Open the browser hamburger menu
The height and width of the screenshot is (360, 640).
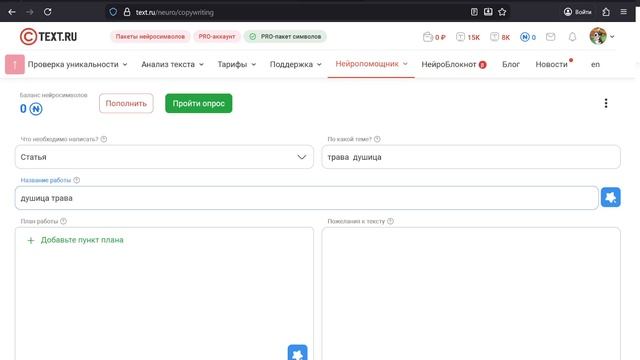click(x=624, y=12)
